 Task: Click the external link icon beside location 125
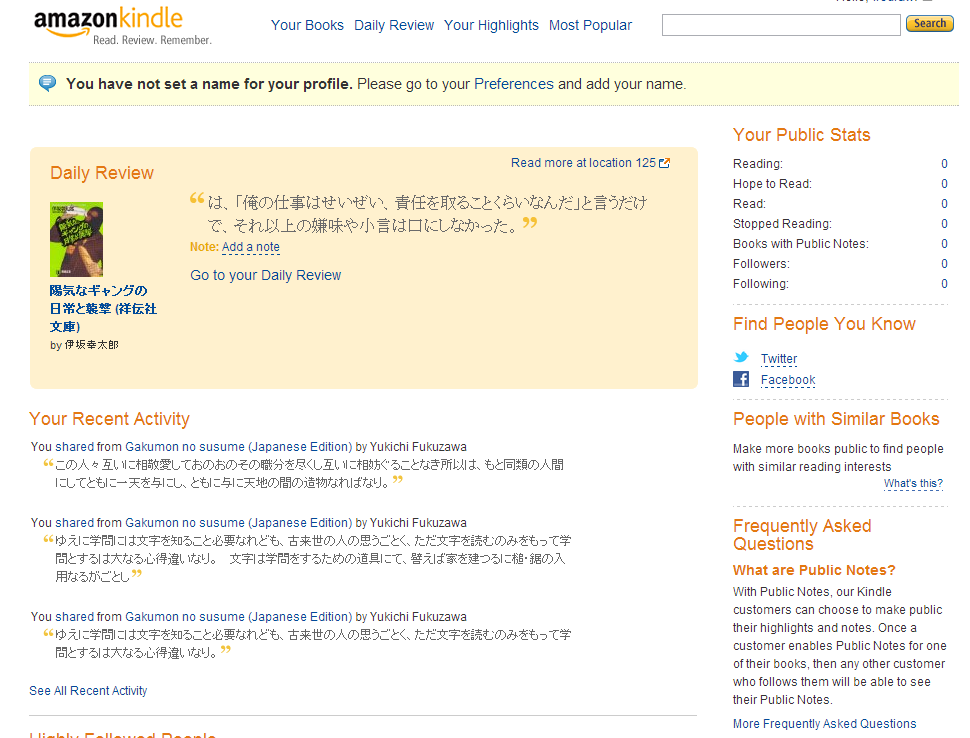pos(664,163)
